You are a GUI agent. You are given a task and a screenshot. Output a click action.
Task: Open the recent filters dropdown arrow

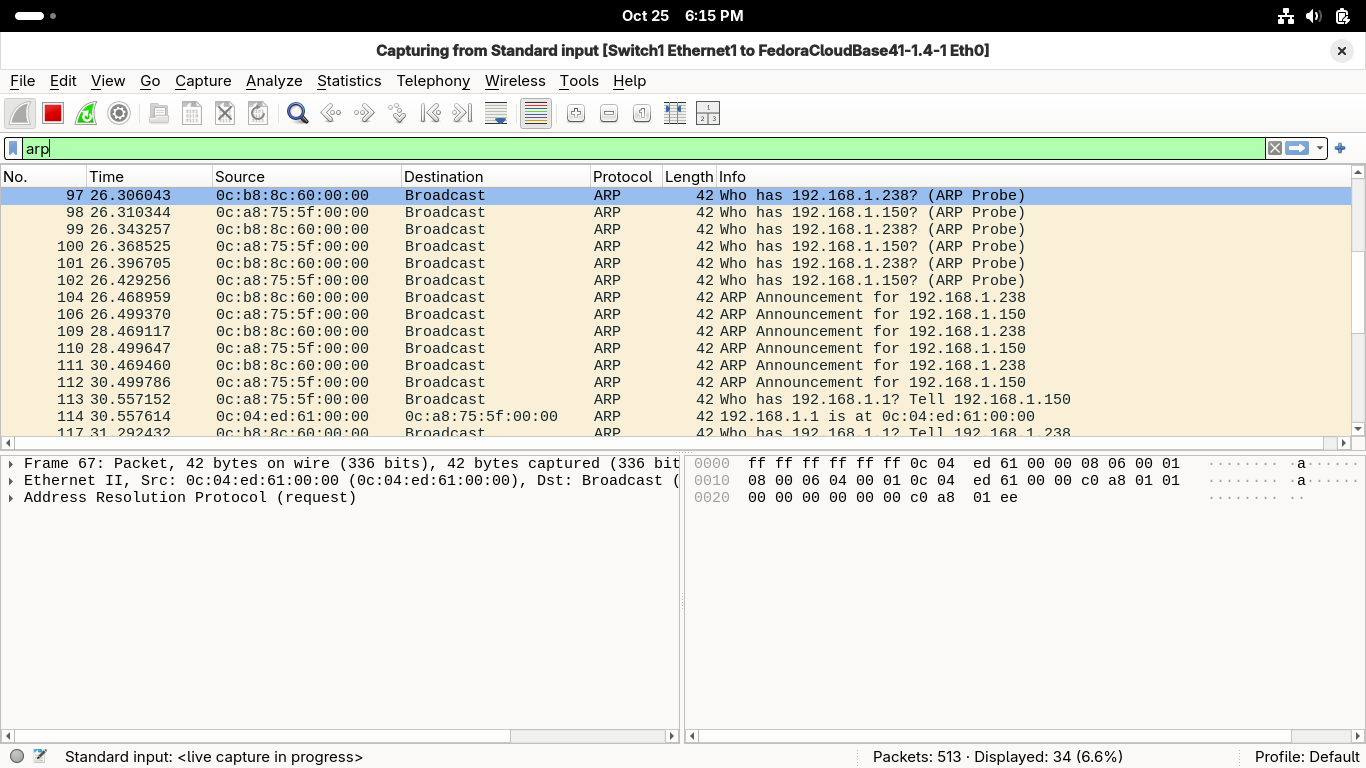(1320, 149)
